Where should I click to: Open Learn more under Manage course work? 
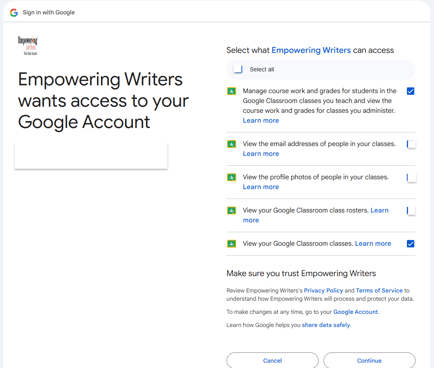click(261, 121)
